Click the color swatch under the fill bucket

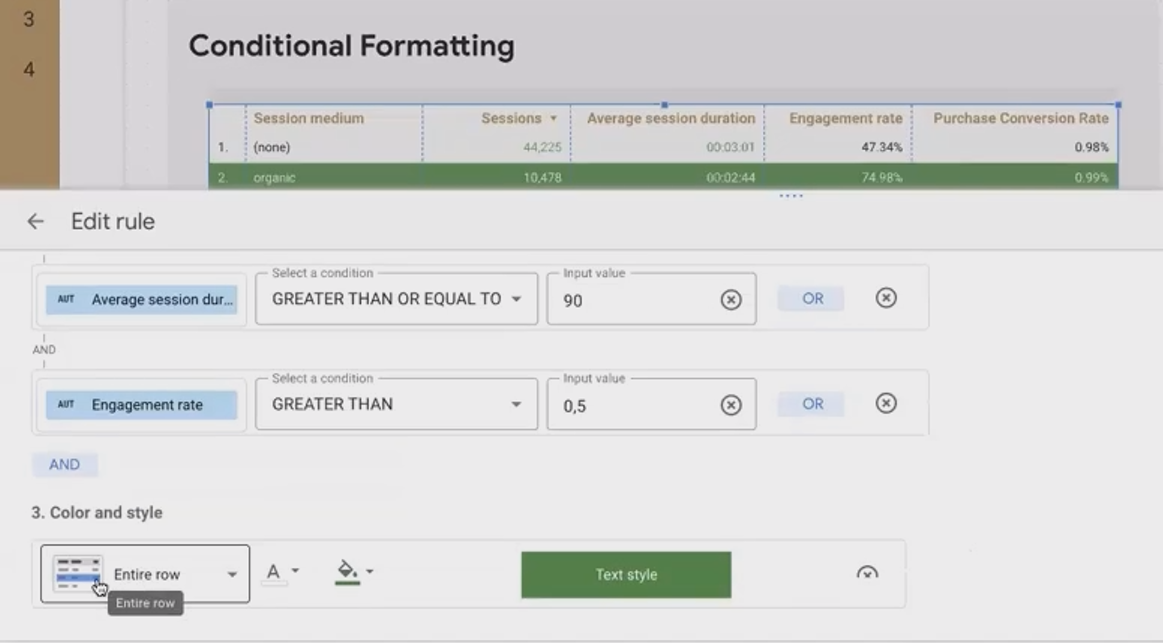(350, 582)
